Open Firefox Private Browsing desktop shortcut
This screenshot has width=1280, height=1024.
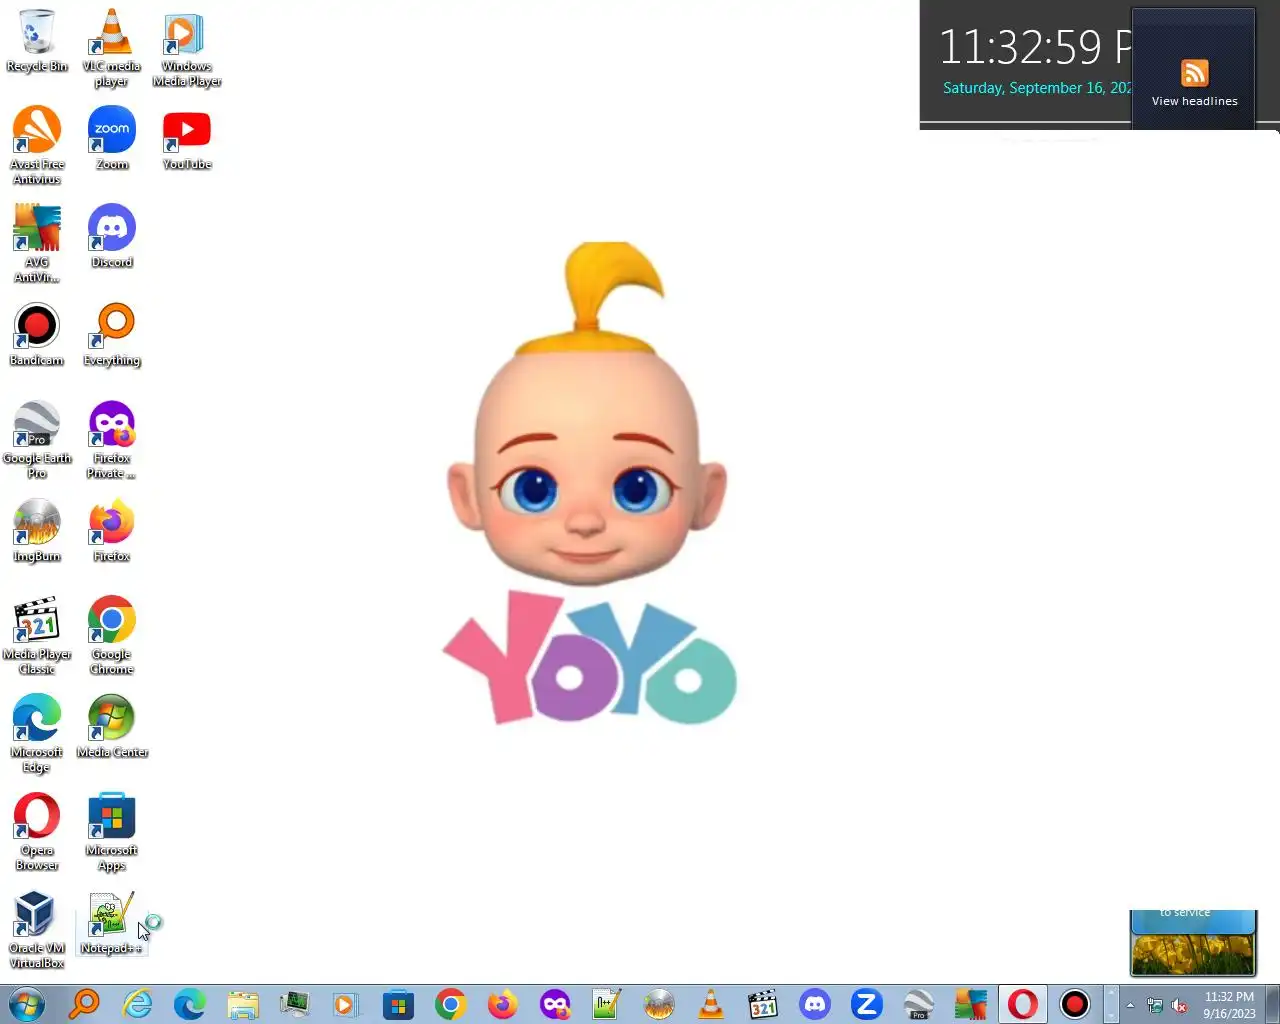pos(112,439)
